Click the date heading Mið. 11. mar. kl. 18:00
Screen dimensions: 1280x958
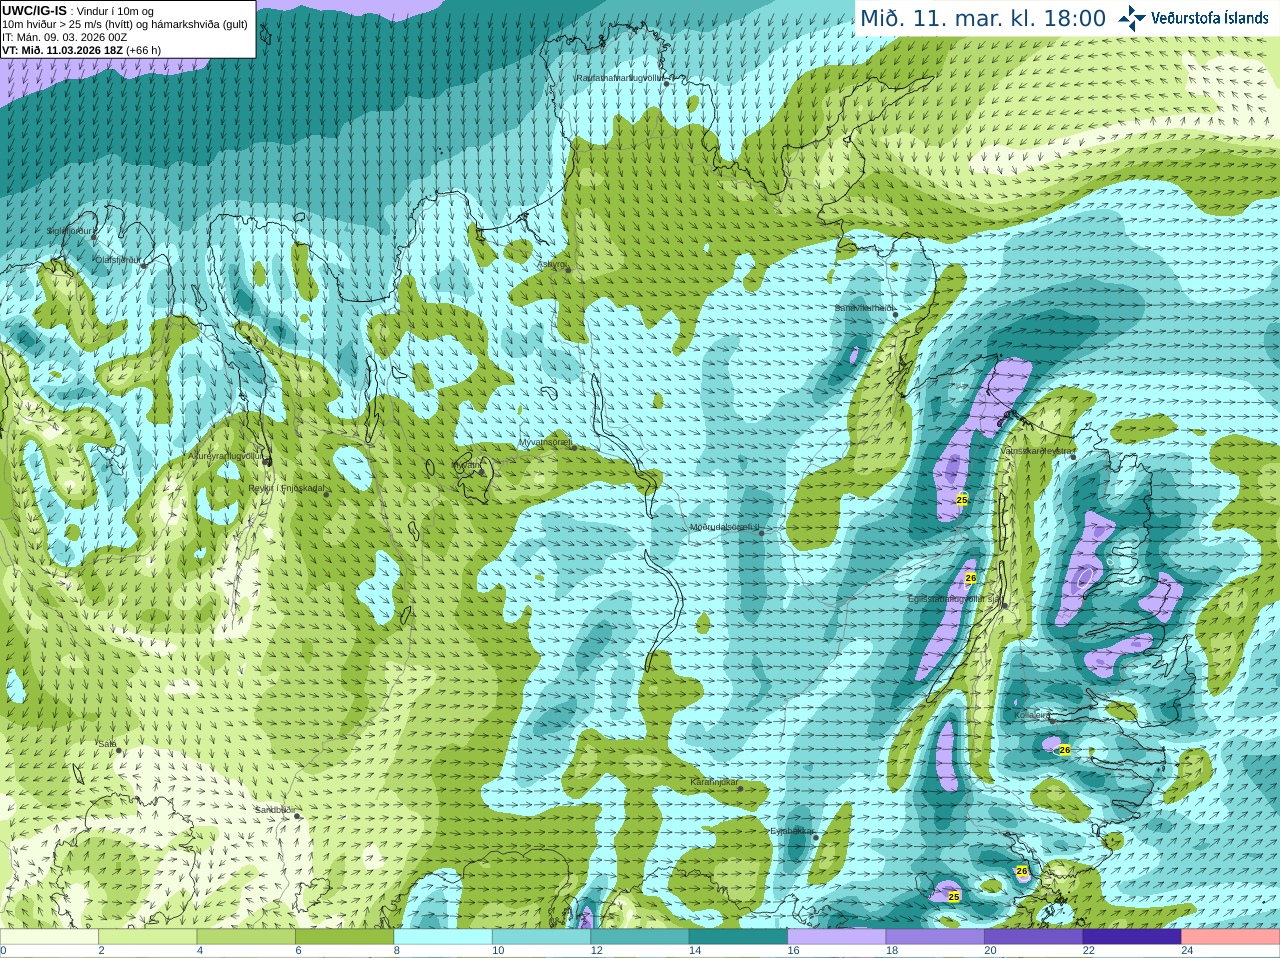(x=983, y=19)
